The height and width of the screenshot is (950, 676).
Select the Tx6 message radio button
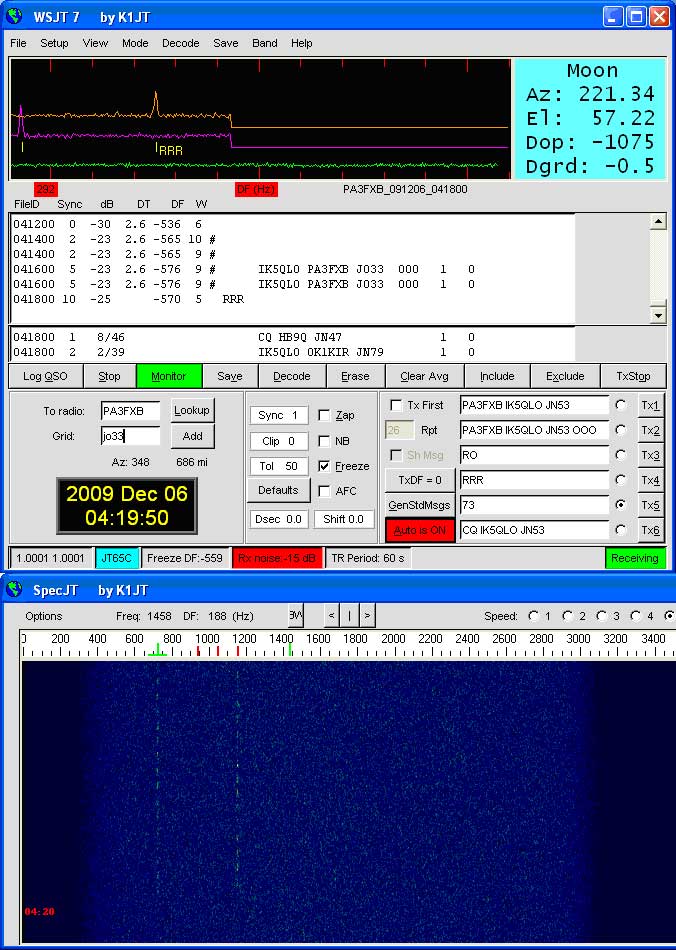point(621,530)
